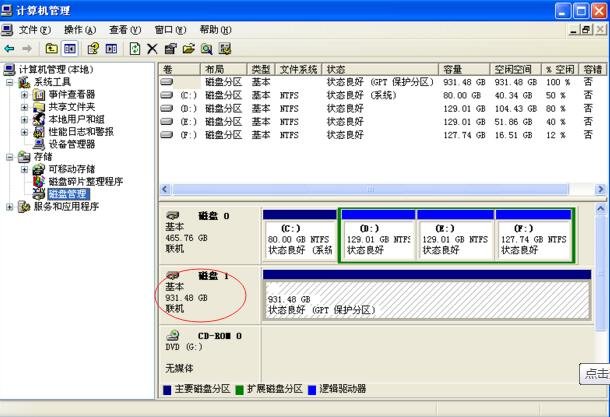The width and height of the screenshot is (610, 417).
Task: Click the 存储 storage icon
Action: [24, 157]
